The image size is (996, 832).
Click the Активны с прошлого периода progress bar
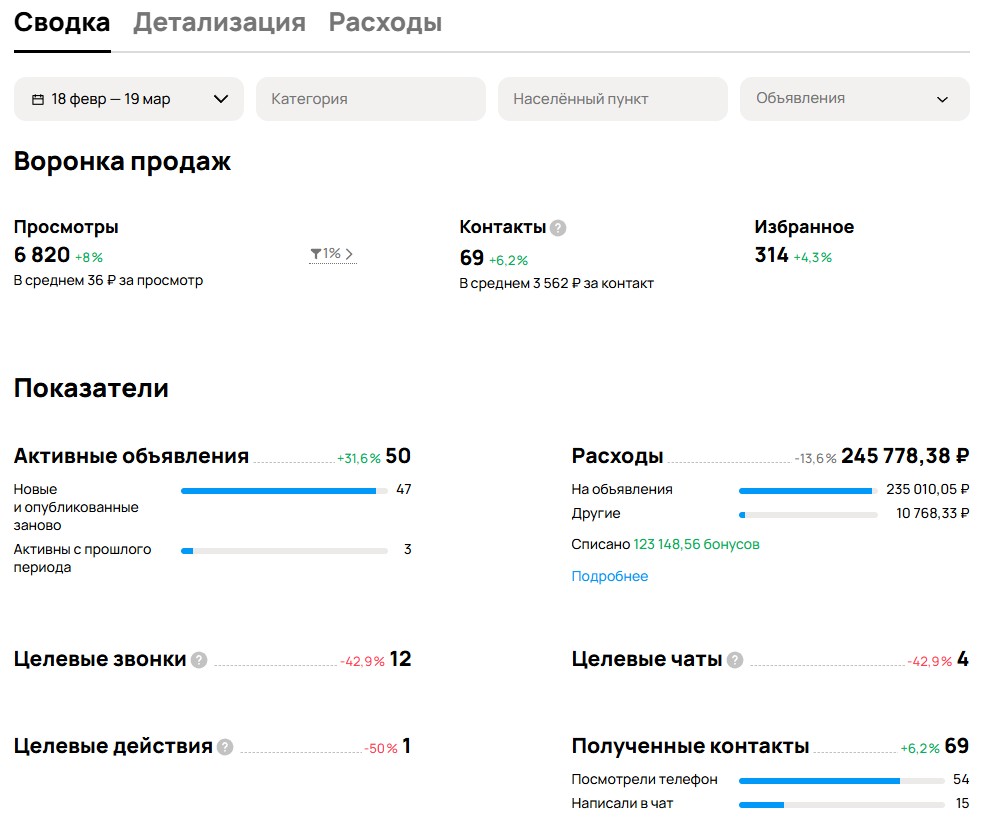point(284,551)
